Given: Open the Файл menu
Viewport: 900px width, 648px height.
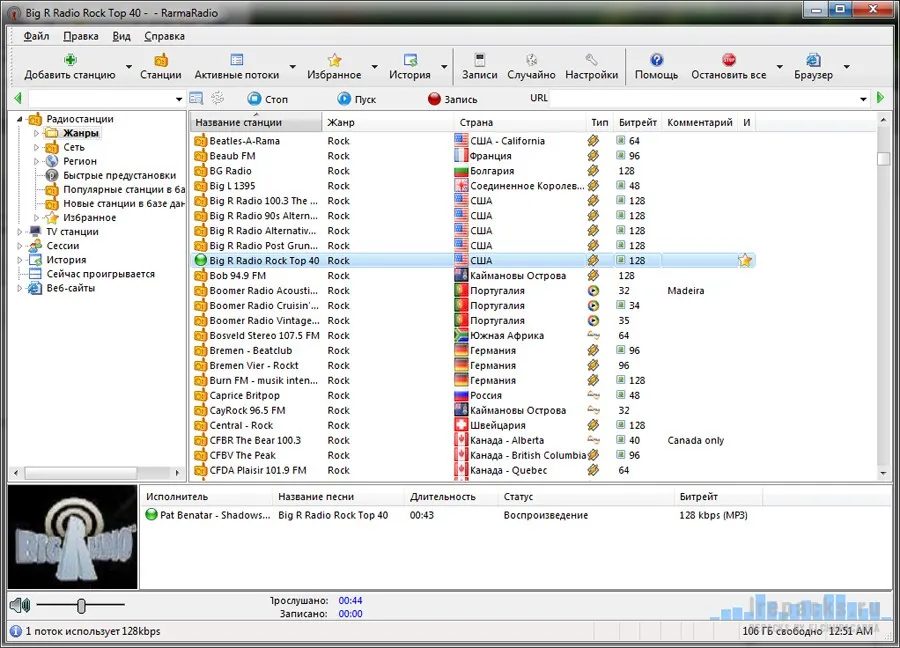Looking at the screenshot, I should [36, 36].
